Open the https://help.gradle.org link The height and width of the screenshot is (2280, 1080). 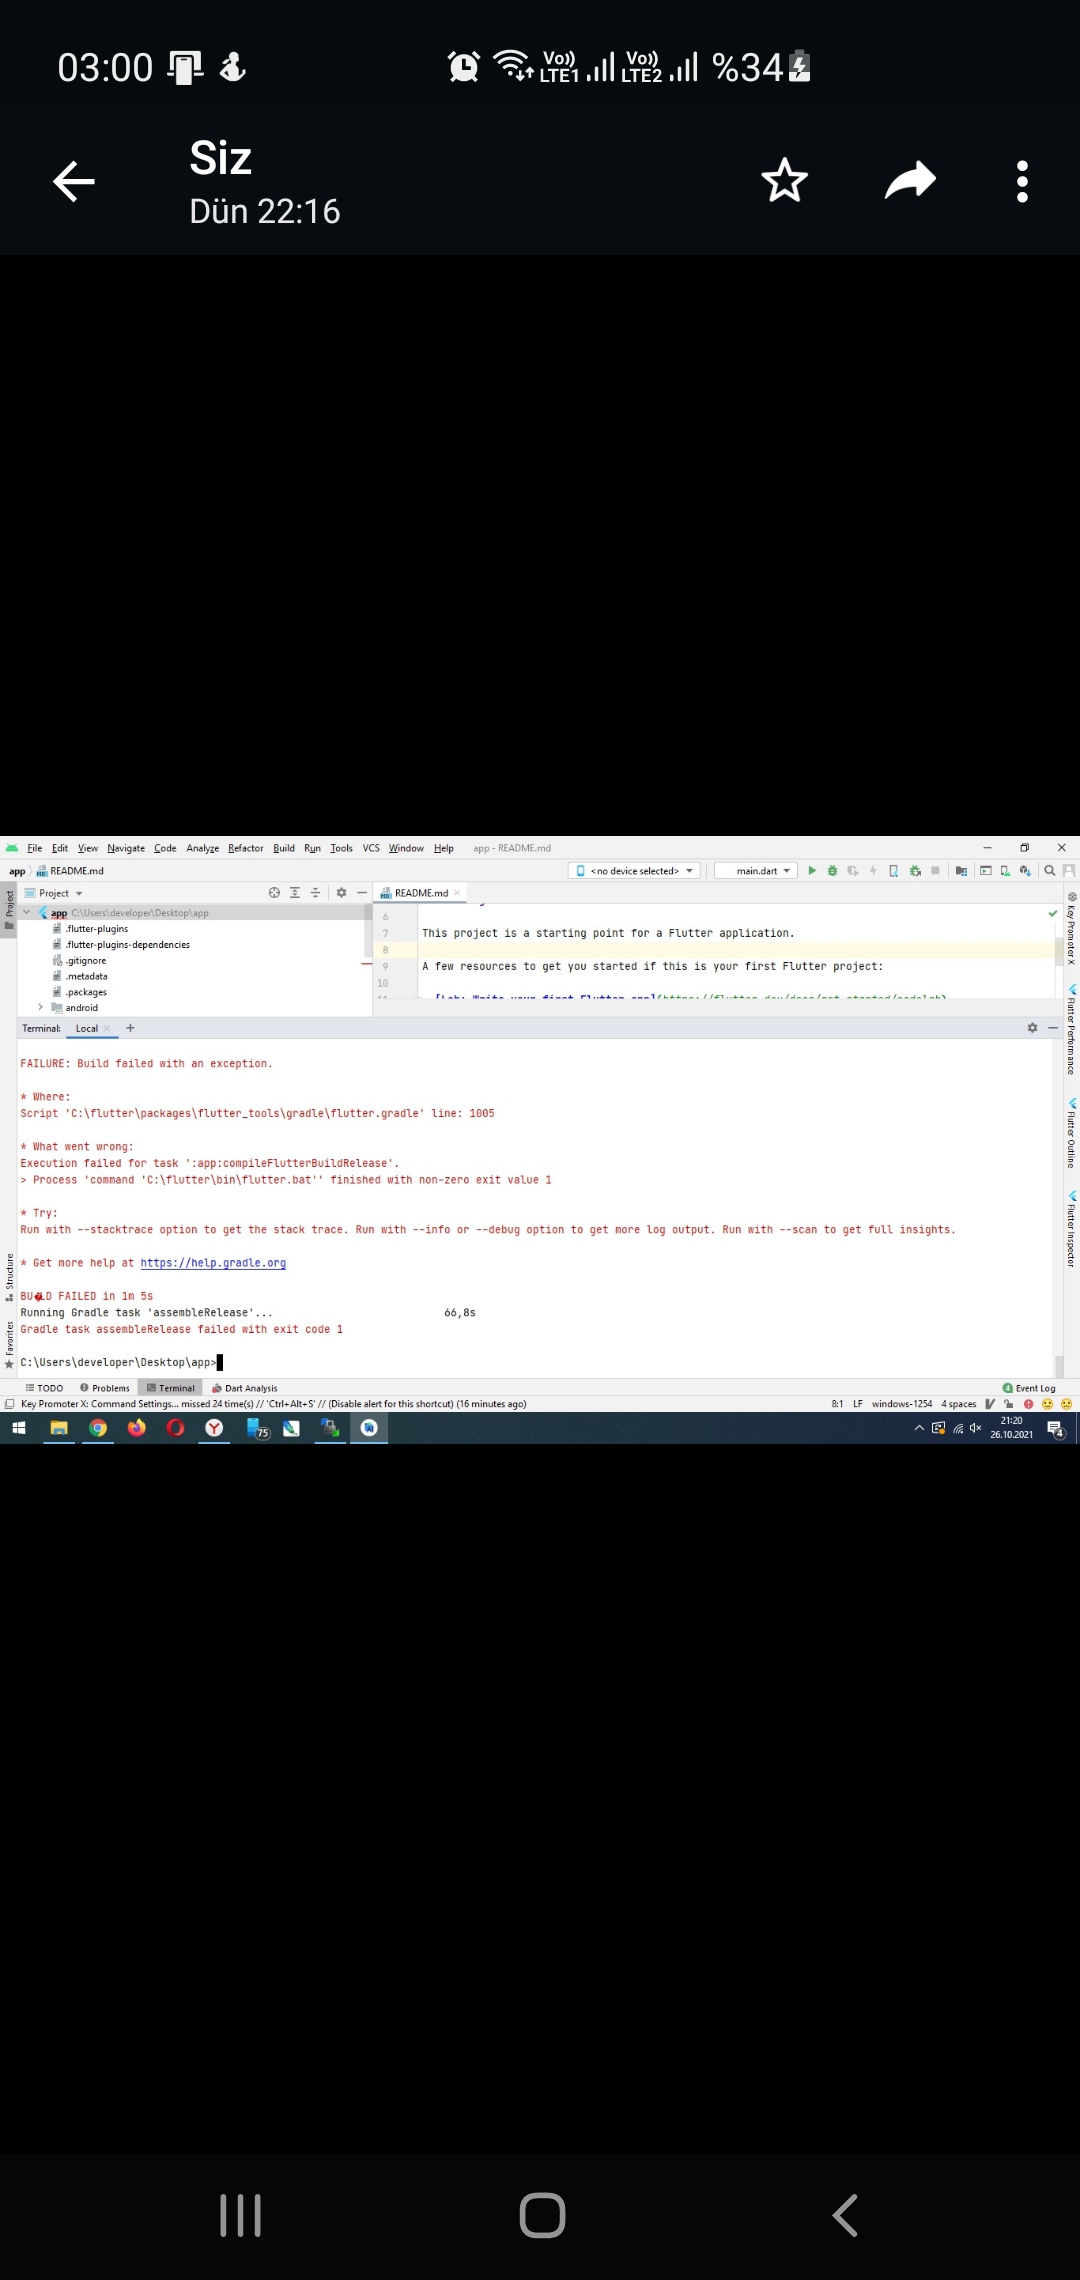(x=213, y=1263)
